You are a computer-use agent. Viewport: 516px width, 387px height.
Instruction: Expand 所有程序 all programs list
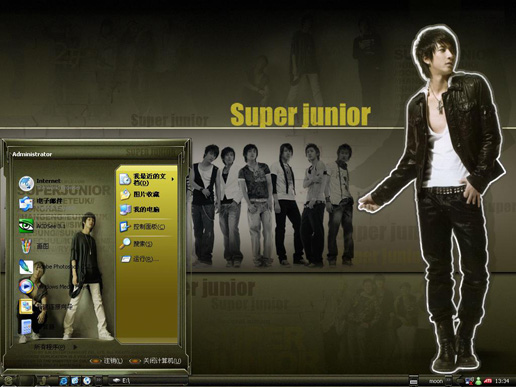[x=55, y=347]
